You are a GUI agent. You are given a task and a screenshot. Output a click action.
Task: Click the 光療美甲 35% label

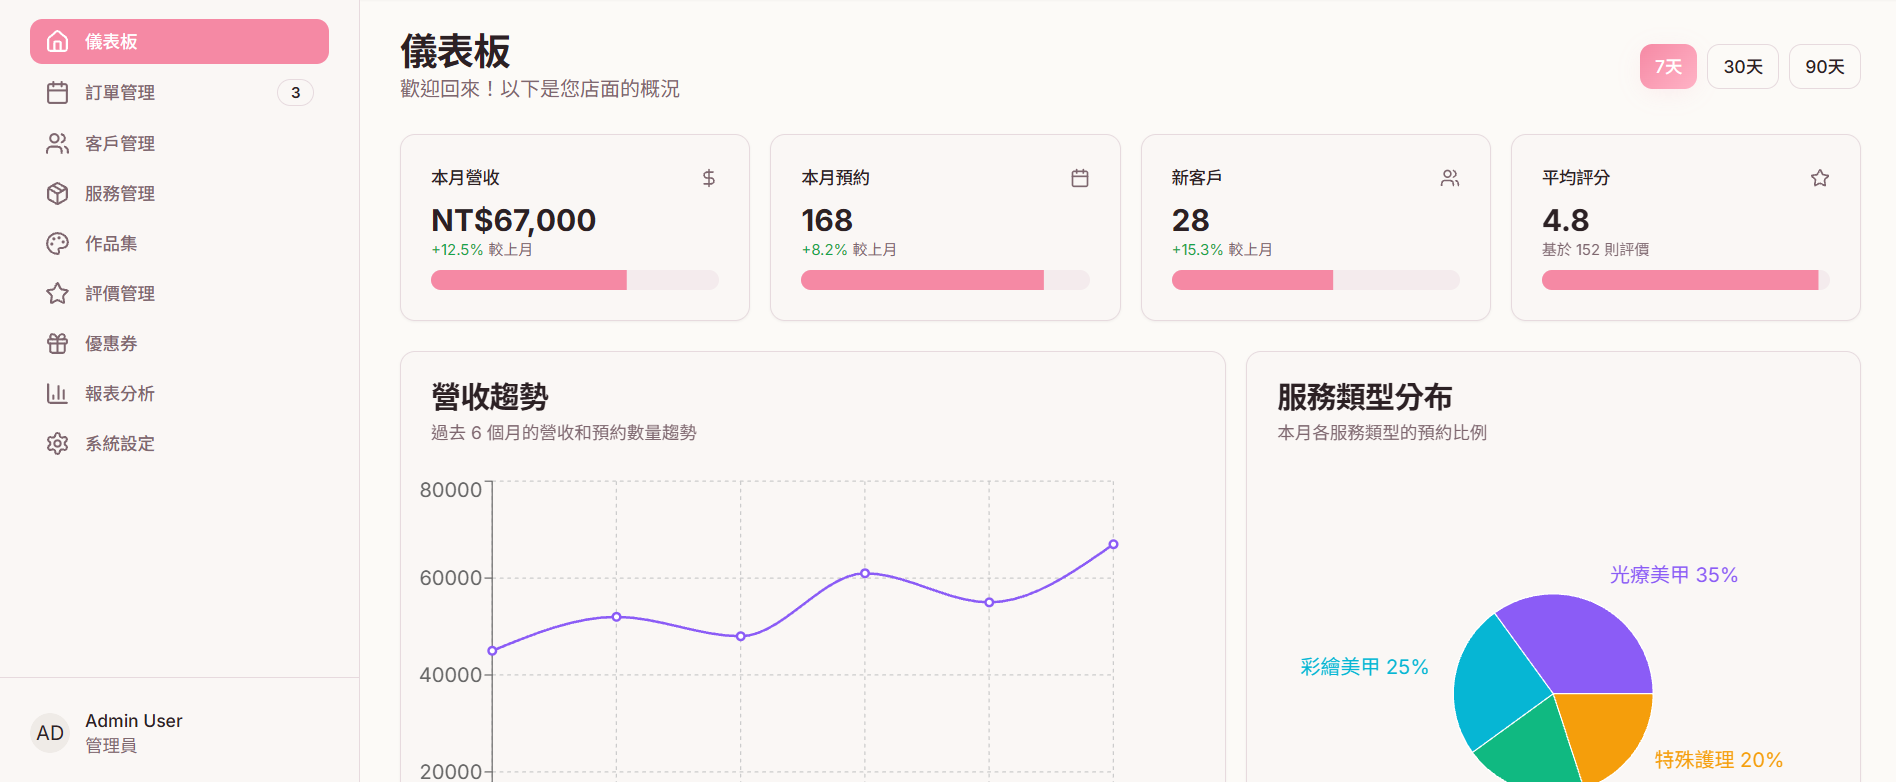click(x=1674, y=575)
